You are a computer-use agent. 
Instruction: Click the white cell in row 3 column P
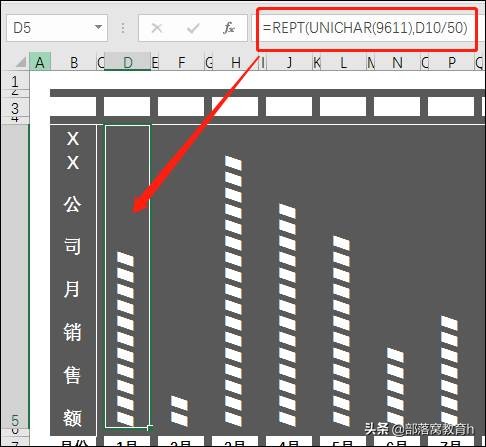point(451,107)
